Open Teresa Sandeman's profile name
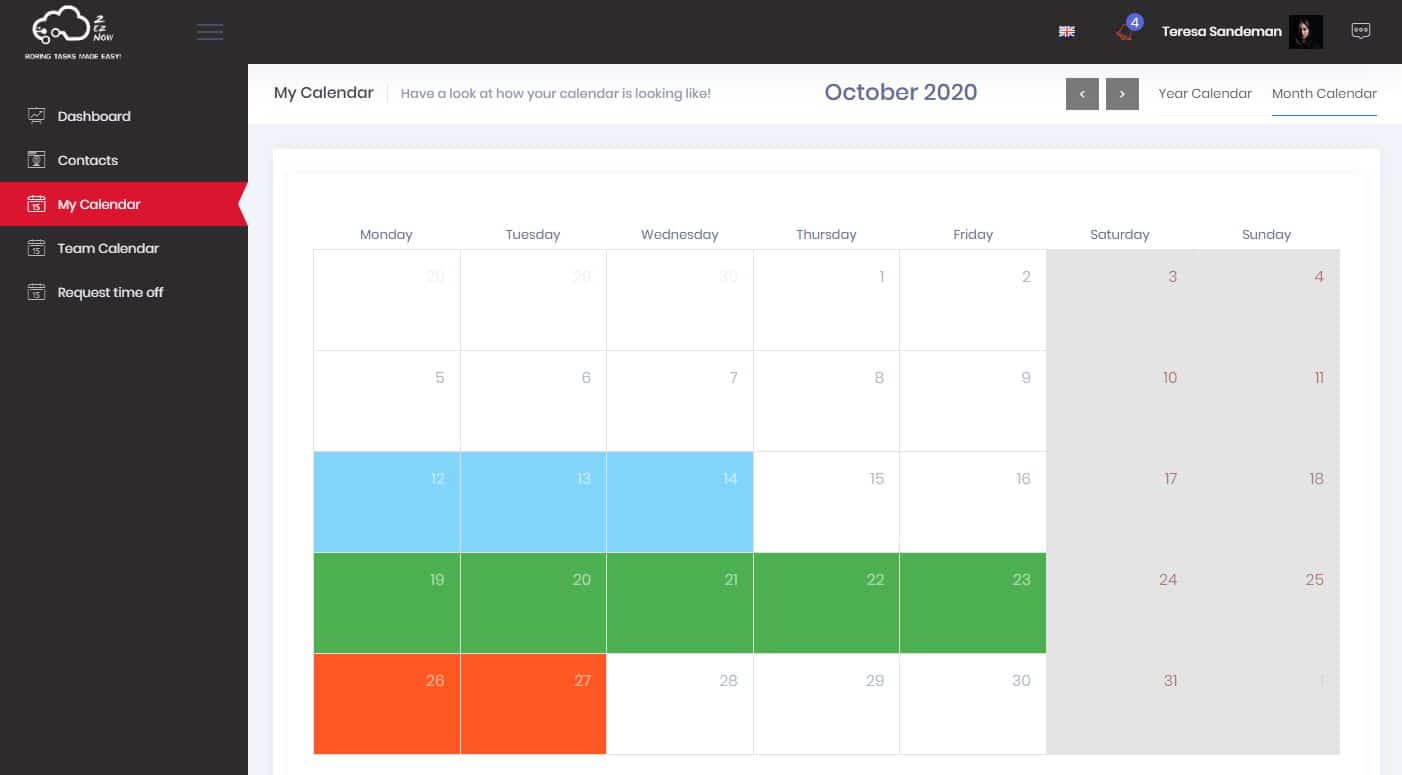Viewport: 1402px width, 775px height. [1221, 31]
